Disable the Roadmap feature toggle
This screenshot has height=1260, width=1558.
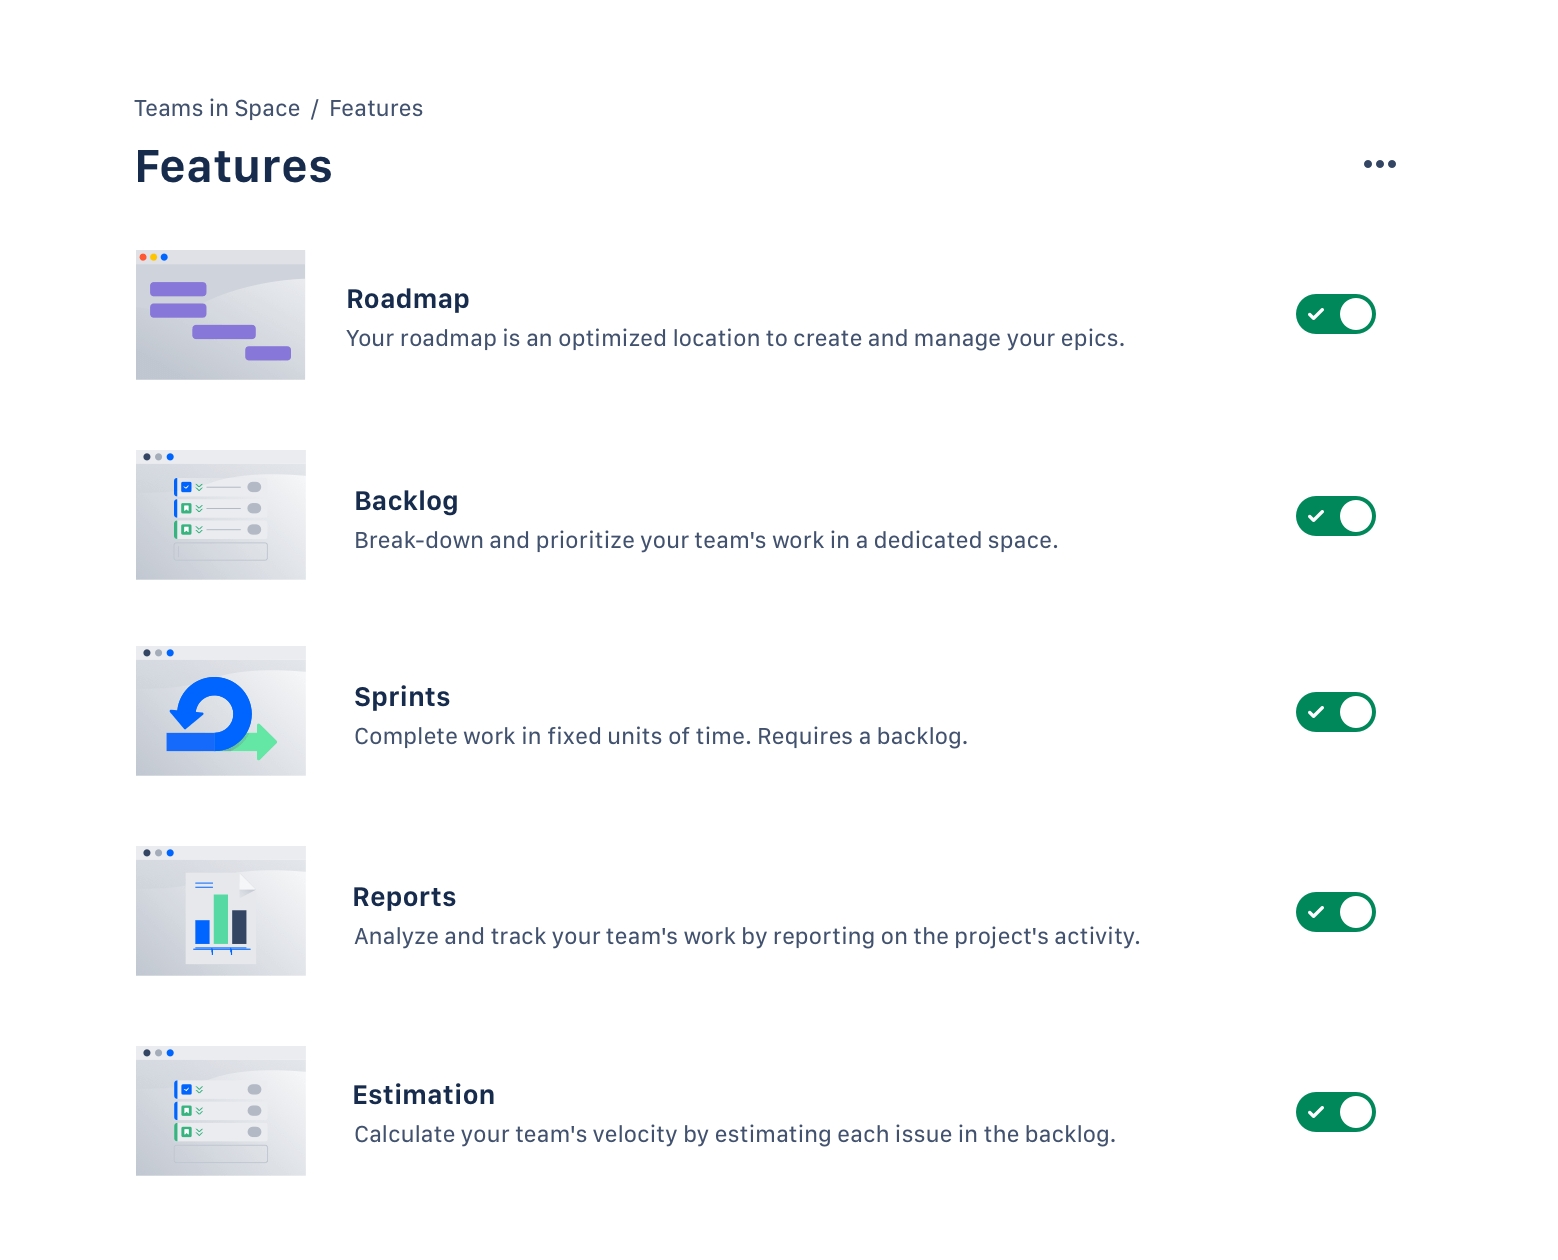(1335, 314)
